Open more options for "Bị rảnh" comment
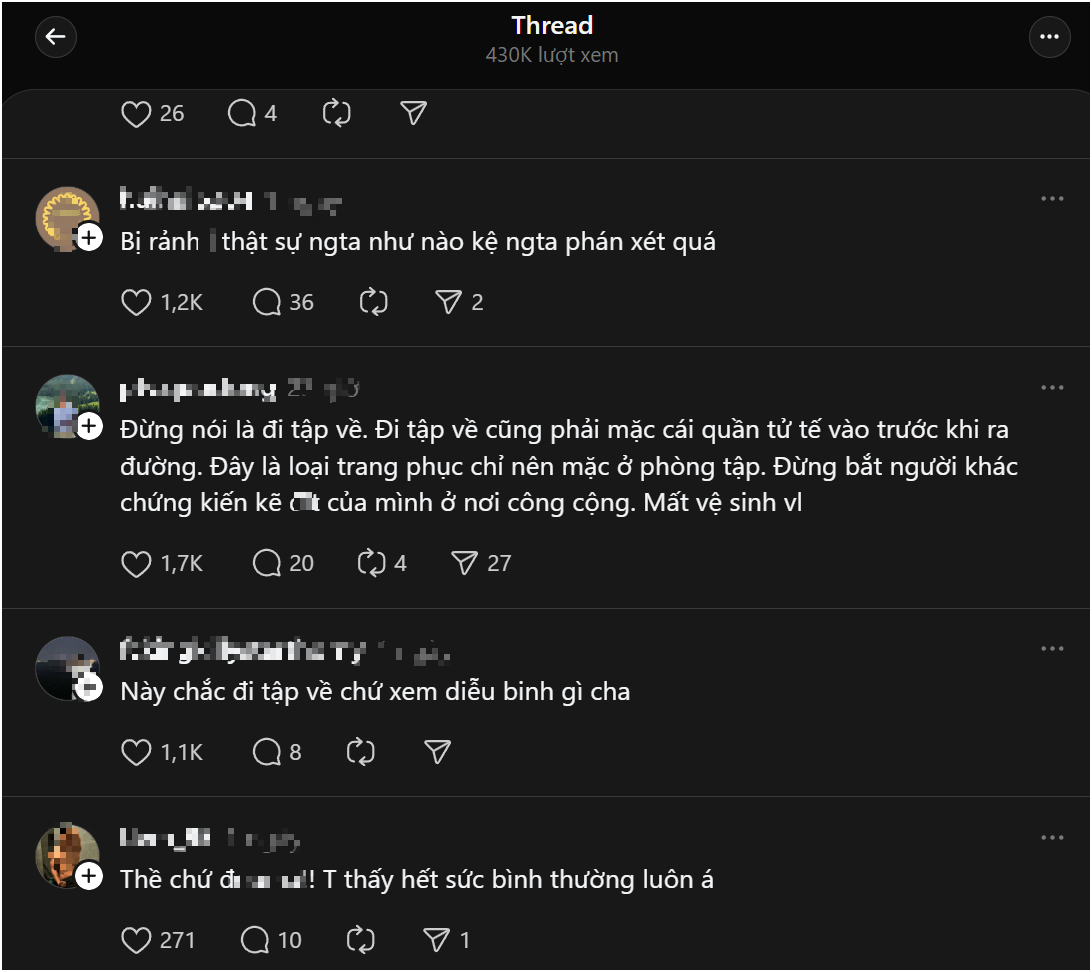The image size is (1092, 972). click(x=1051, y=199)
